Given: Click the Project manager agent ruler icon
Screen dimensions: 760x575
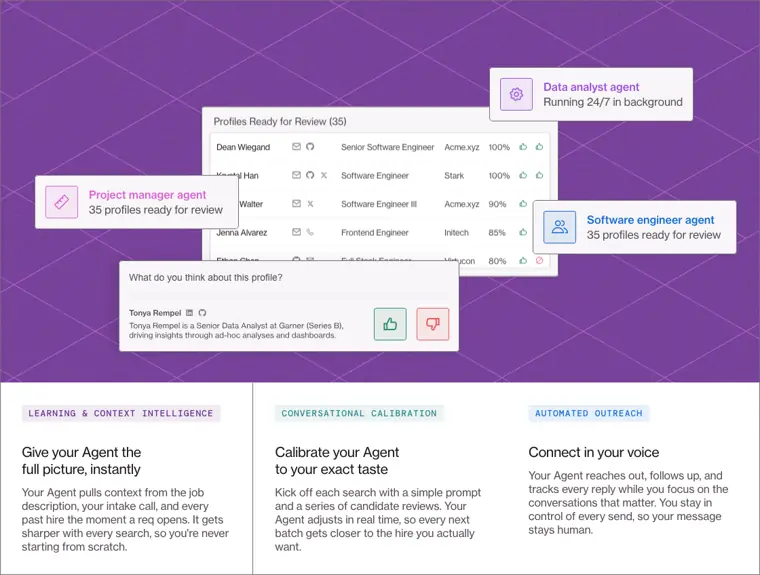Looking at the screenshot, I should coord(62,202).
